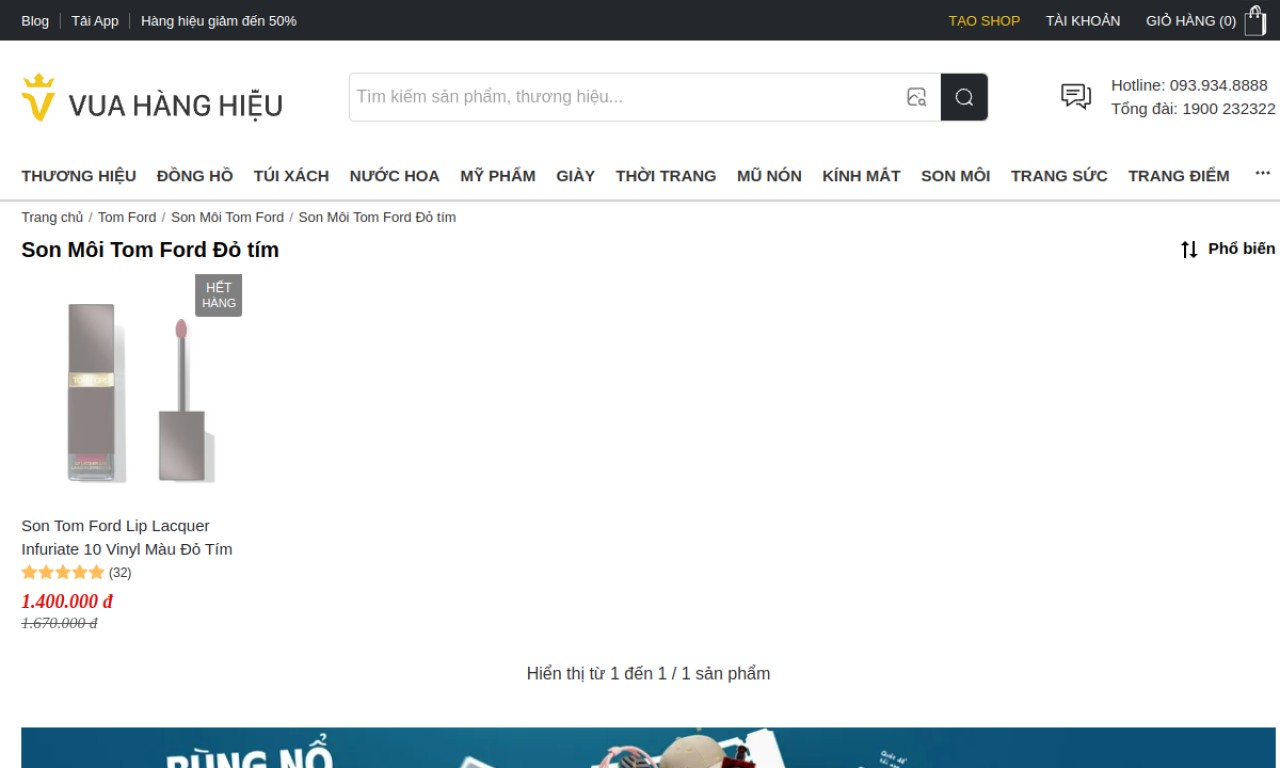The image size is (1280, 768).
Task: Select the KÍNH MẮT menu item
Action: click(861, 176)
